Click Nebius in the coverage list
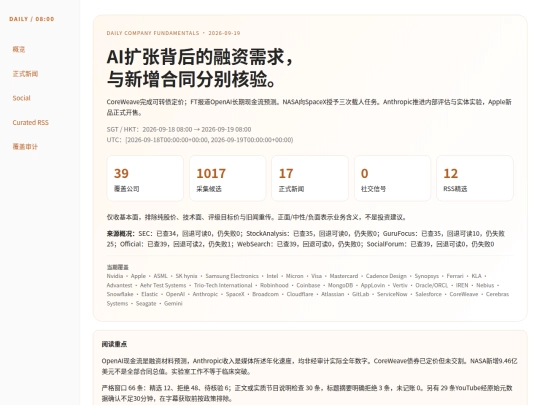Image resolution: width=540 pixels, height=405 pixels. [485, 285]
